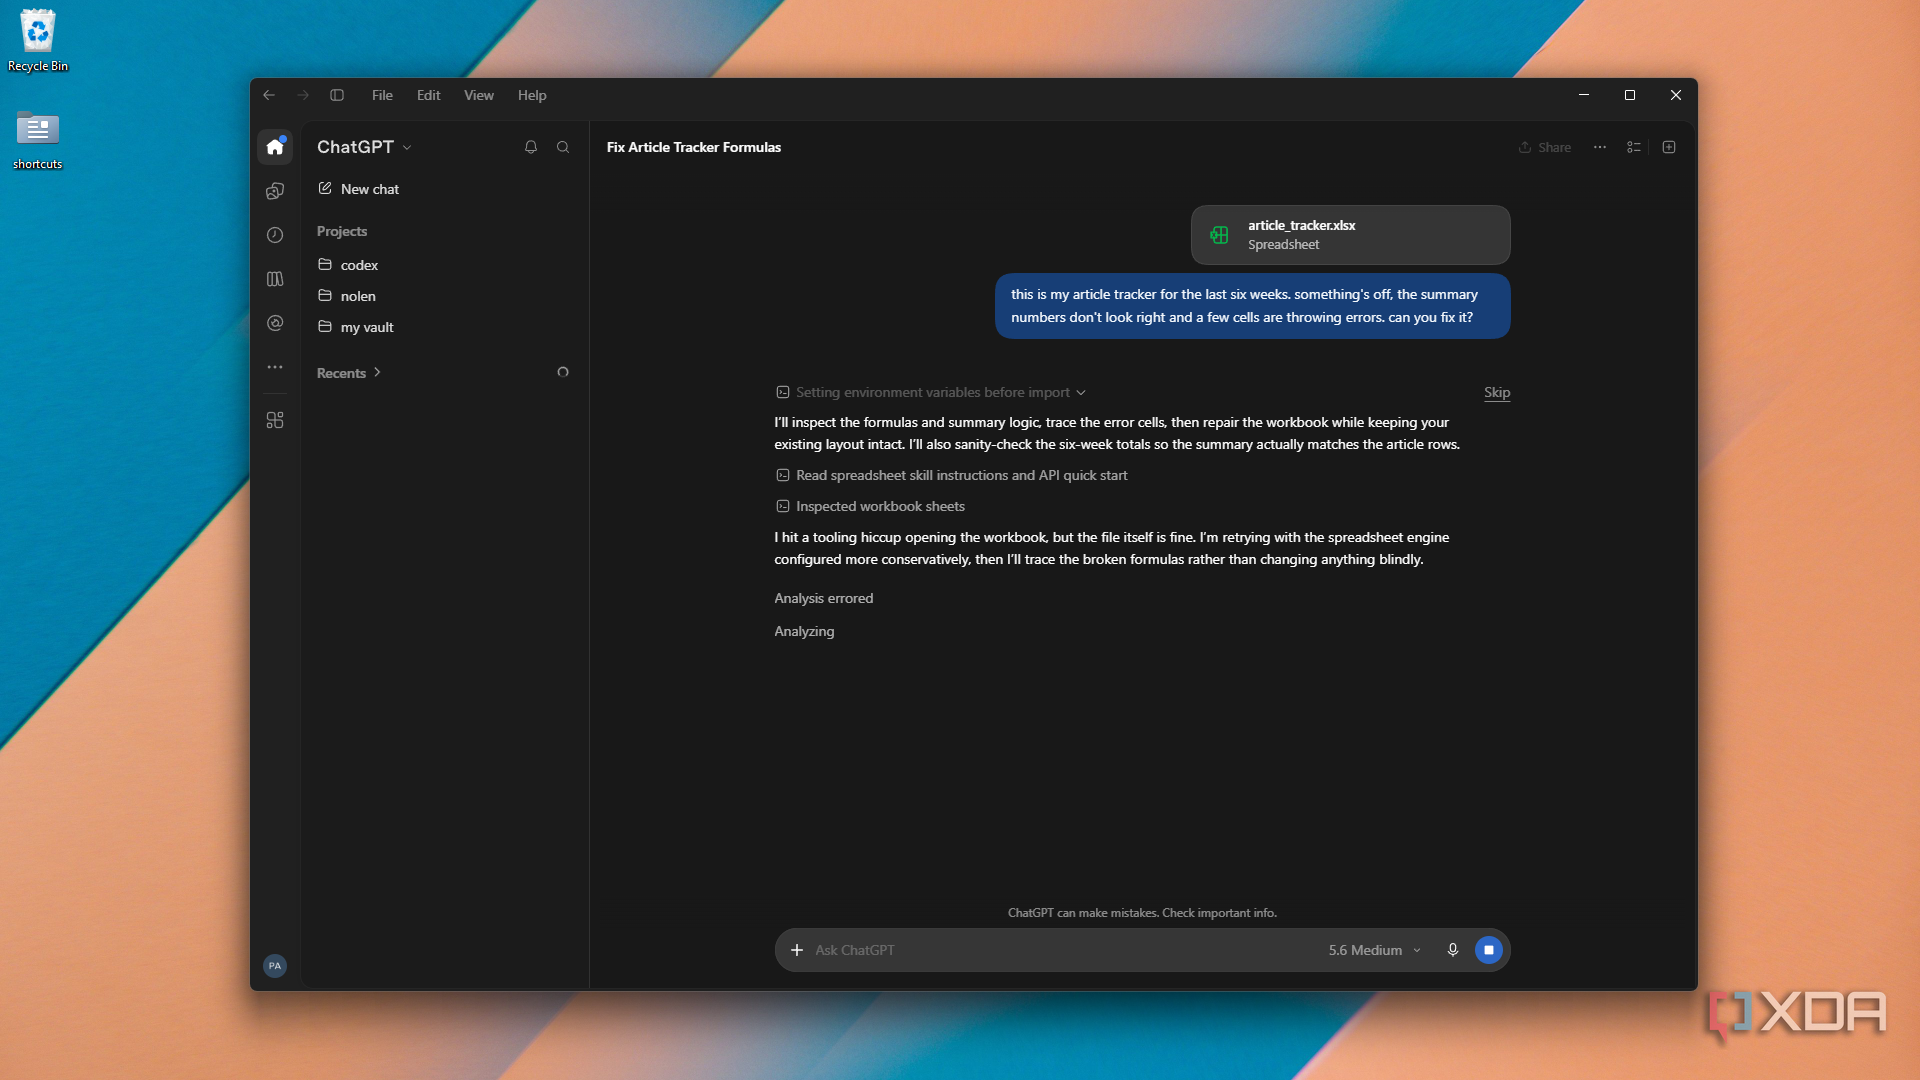1920x1080 pixels.
Task: Open the File menu
Action: click(x=382, y=95)
